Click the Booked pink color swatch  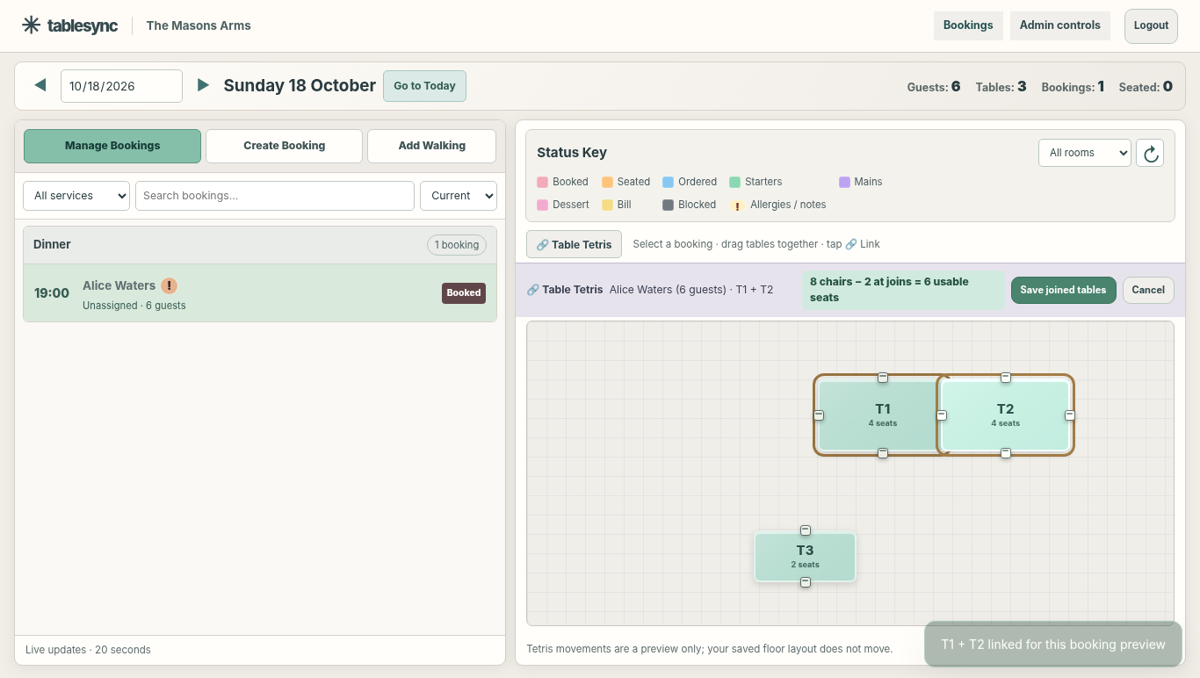pos(543,182)
